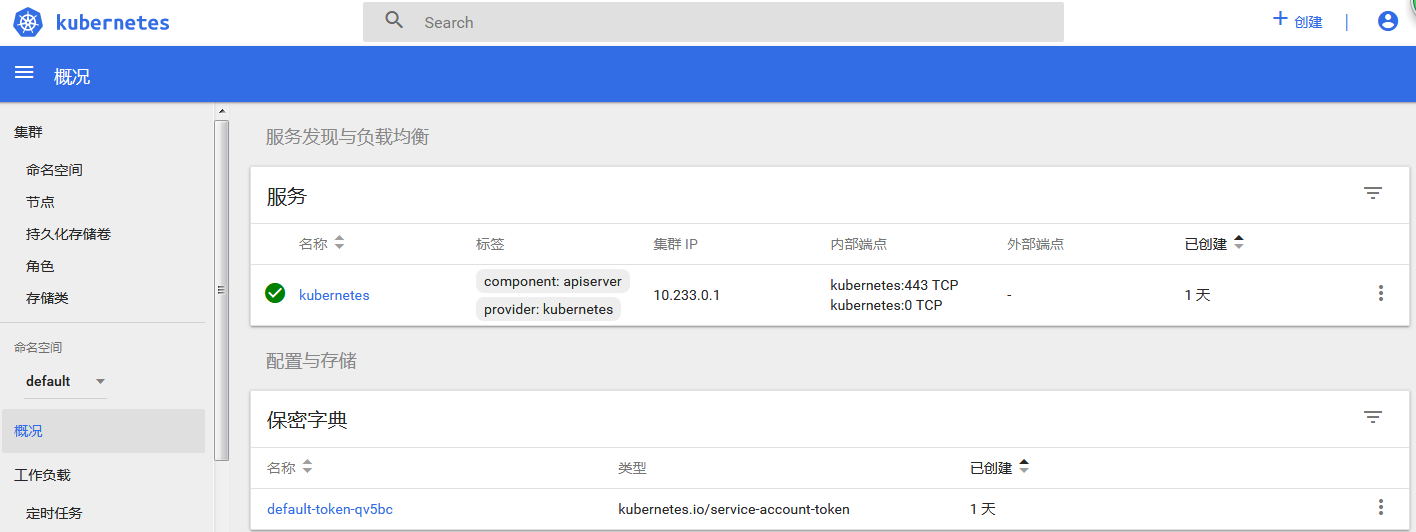The image size is (1416, 532).
Task: Click the component: apiserver label chip
Action: pyautogui.click(x=553, y=281)
